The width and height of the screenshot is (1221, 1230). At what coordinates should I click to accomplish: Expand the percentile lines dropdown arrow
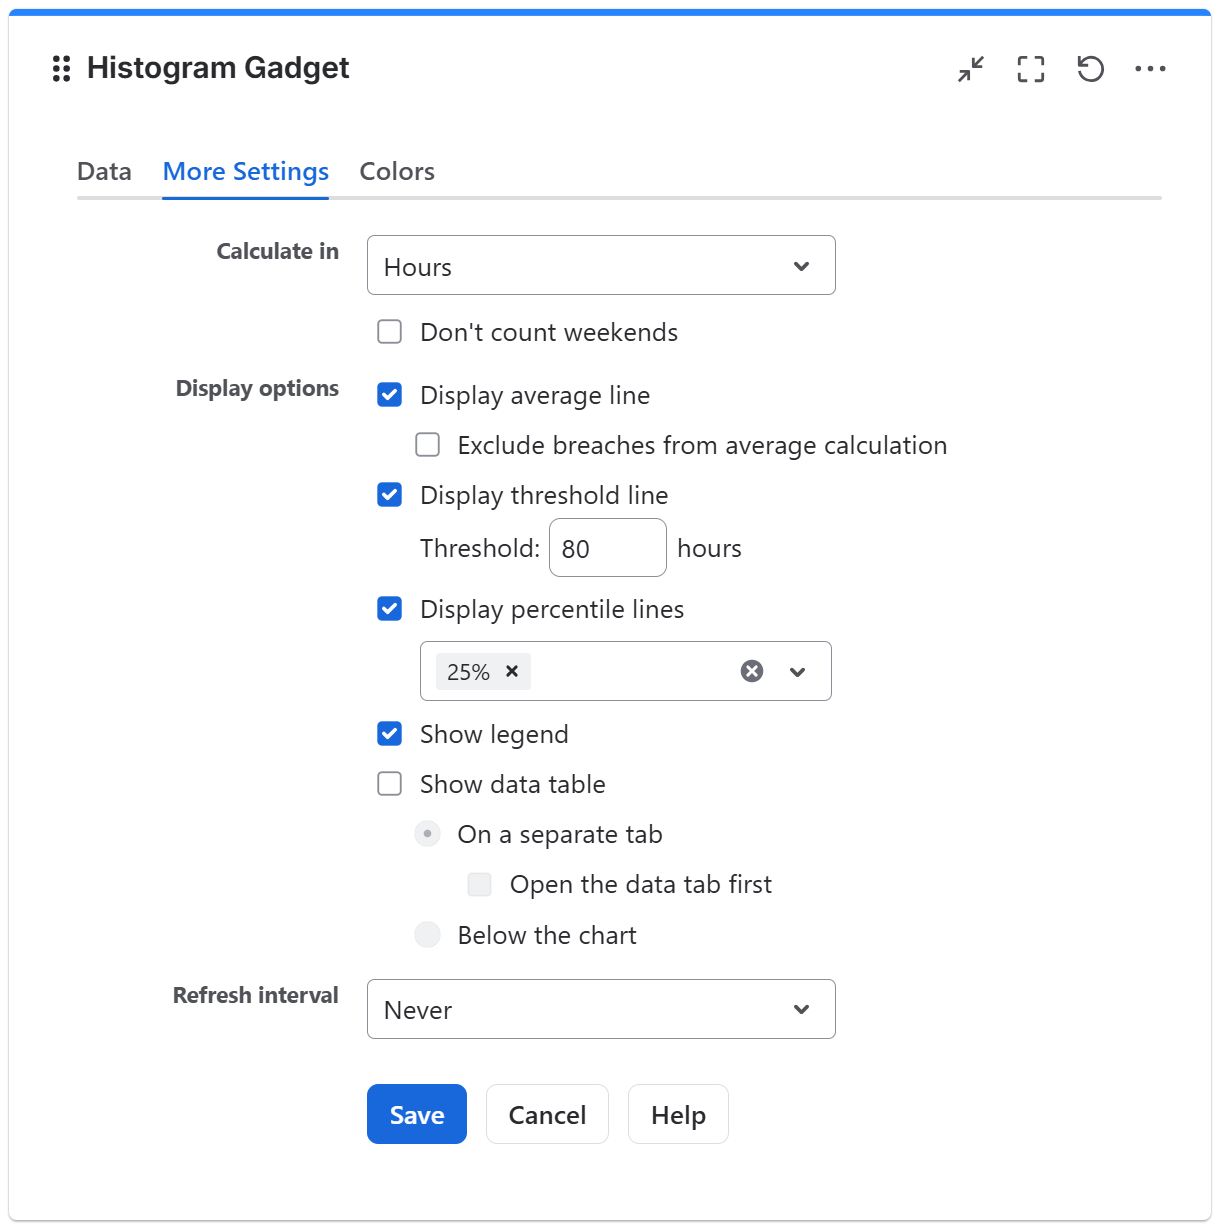(797, 672)
